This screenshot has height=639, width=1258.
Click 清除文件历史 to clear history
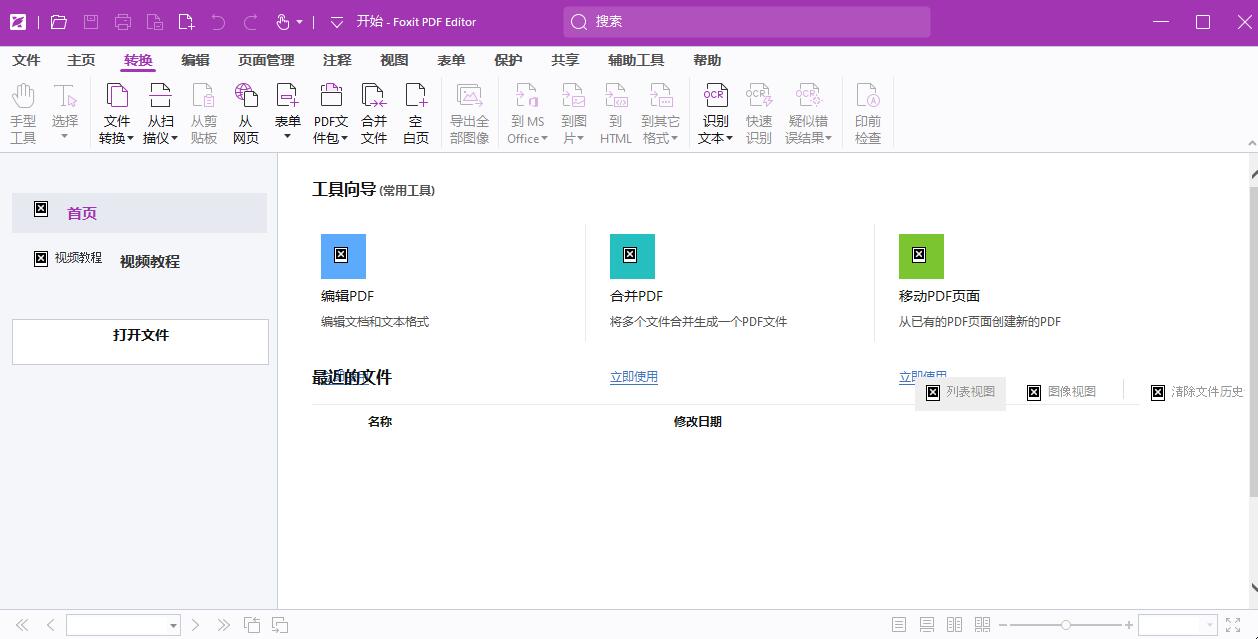(1197, 392)
